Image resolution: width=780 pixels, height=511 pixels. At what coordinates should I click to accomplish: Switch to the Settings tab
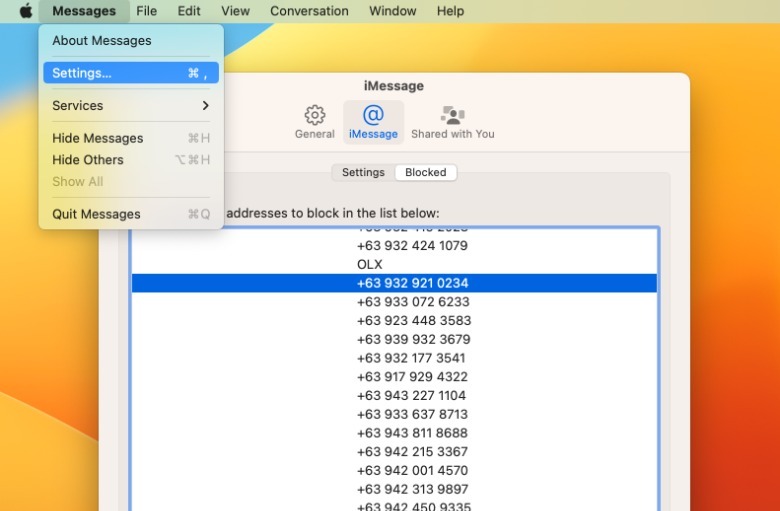(x=363, y=172)
